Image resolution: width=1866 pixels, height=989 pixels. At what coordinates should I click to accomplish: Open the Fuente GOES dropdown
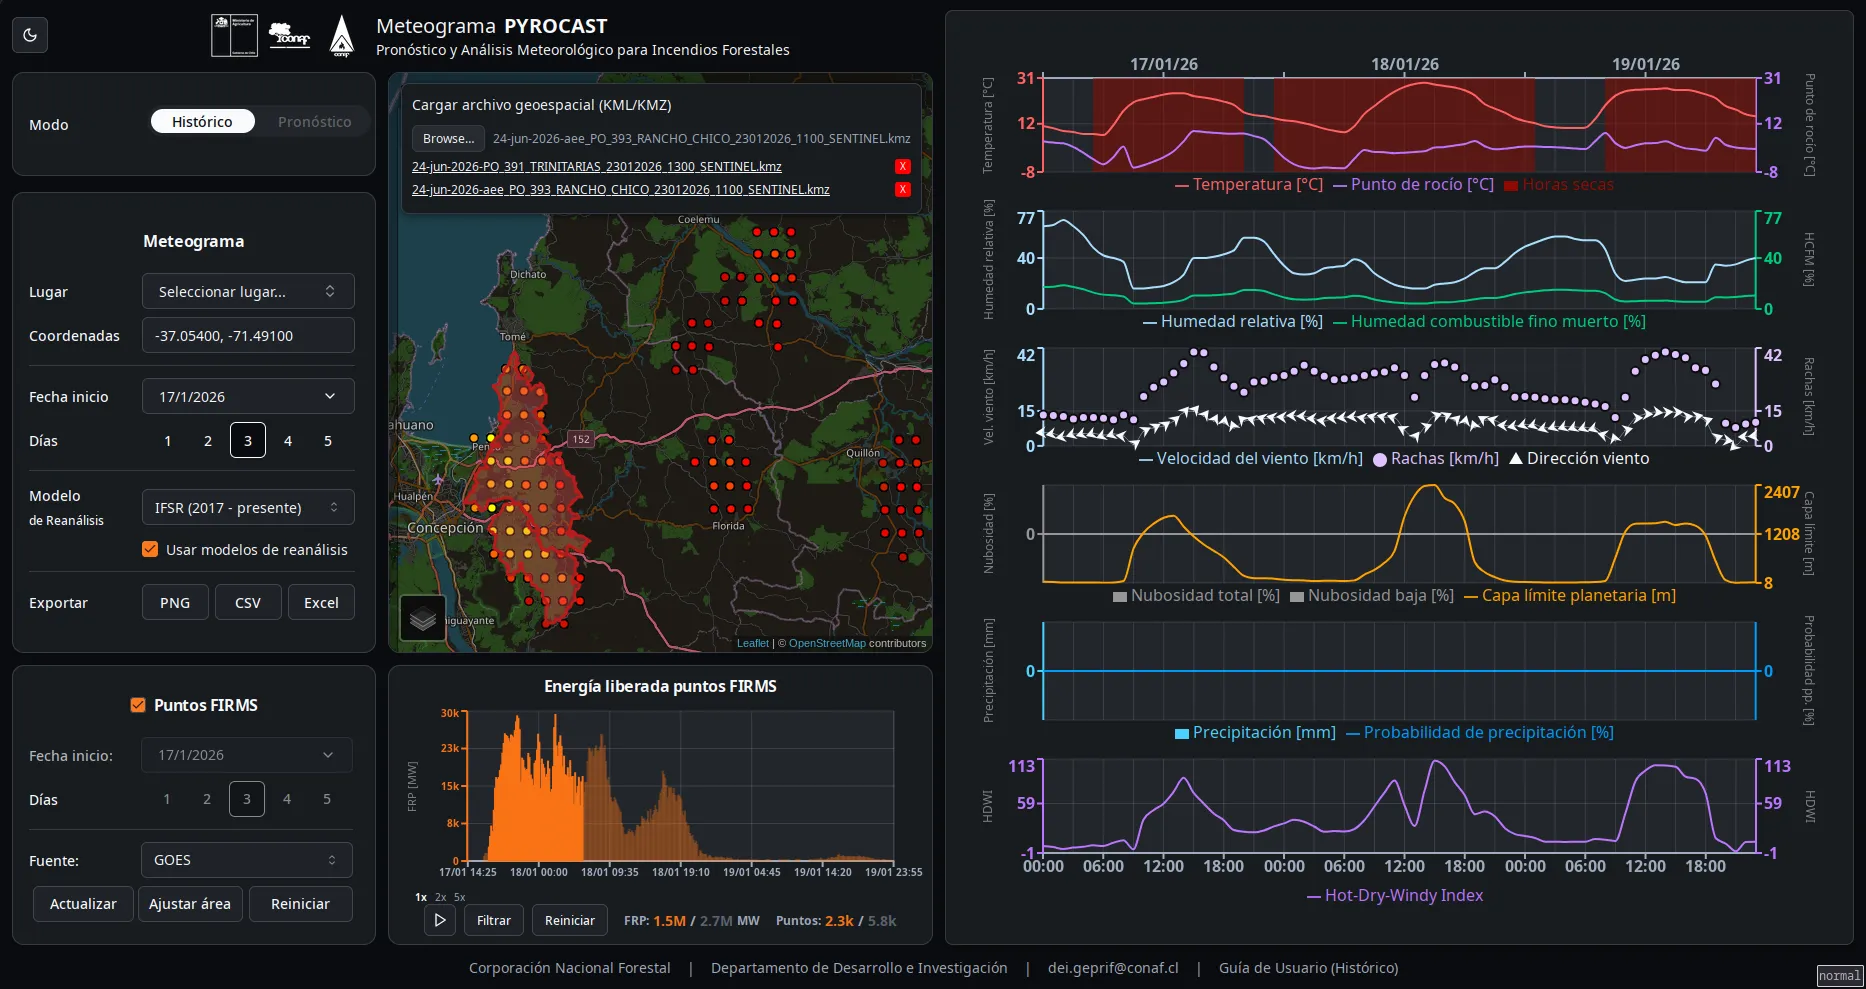coord(247,860)
